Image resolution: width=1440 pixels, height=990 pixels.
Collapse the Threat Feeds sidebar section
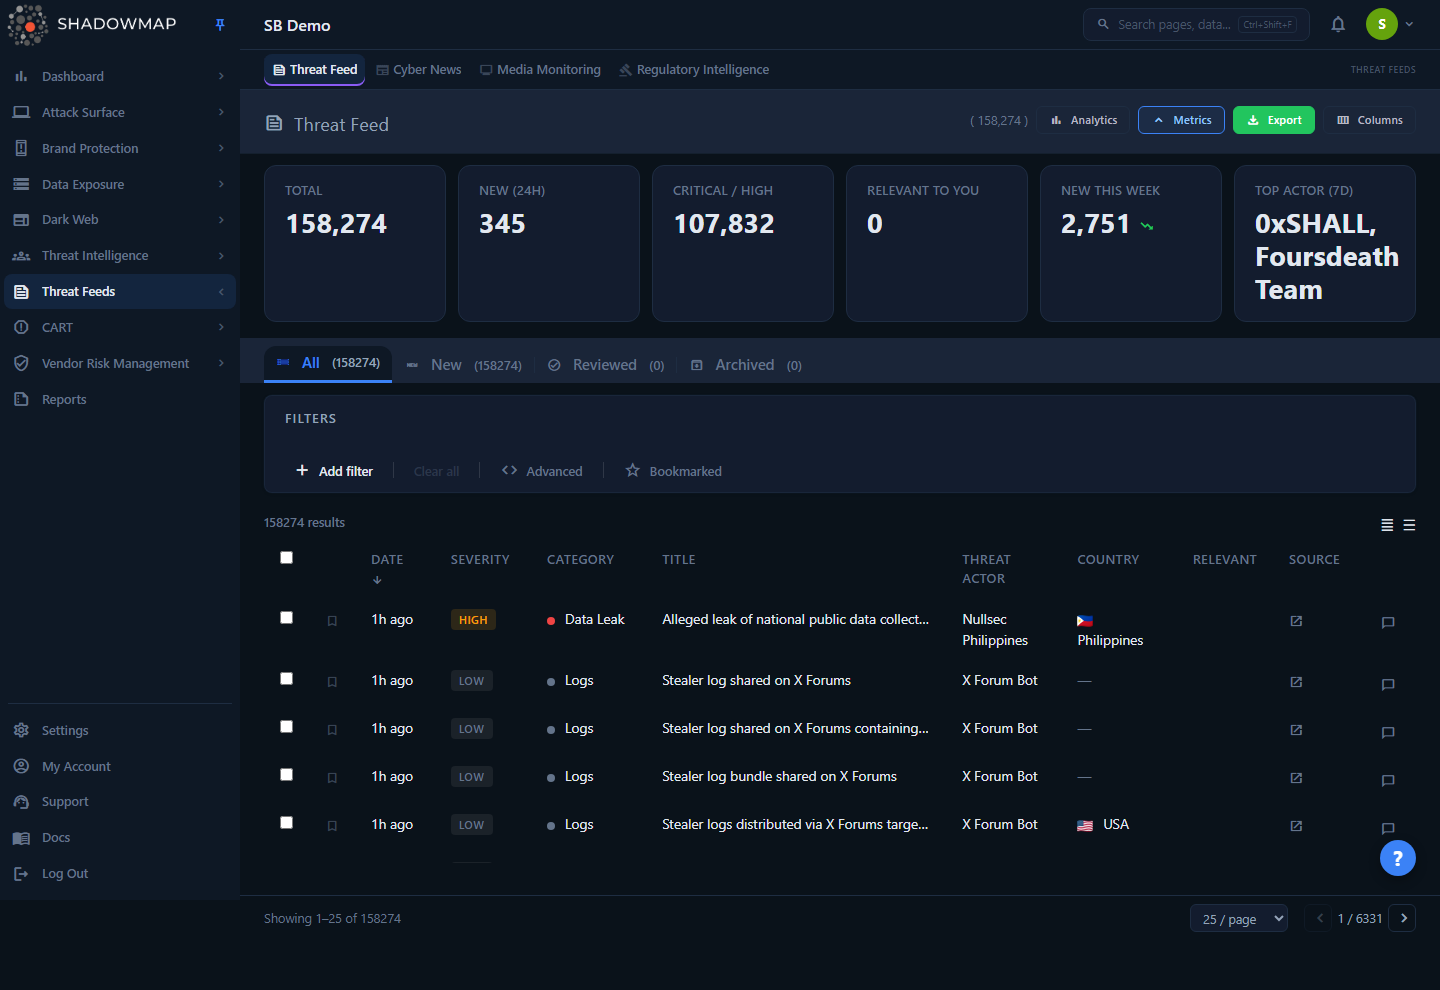pos(120,292)
